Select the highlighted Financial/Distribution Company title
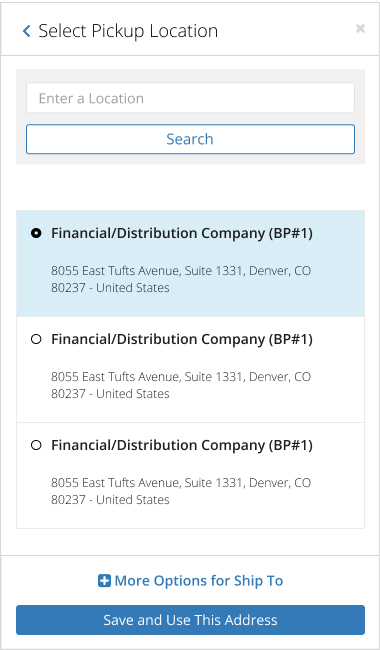 (x=182, y=233)
